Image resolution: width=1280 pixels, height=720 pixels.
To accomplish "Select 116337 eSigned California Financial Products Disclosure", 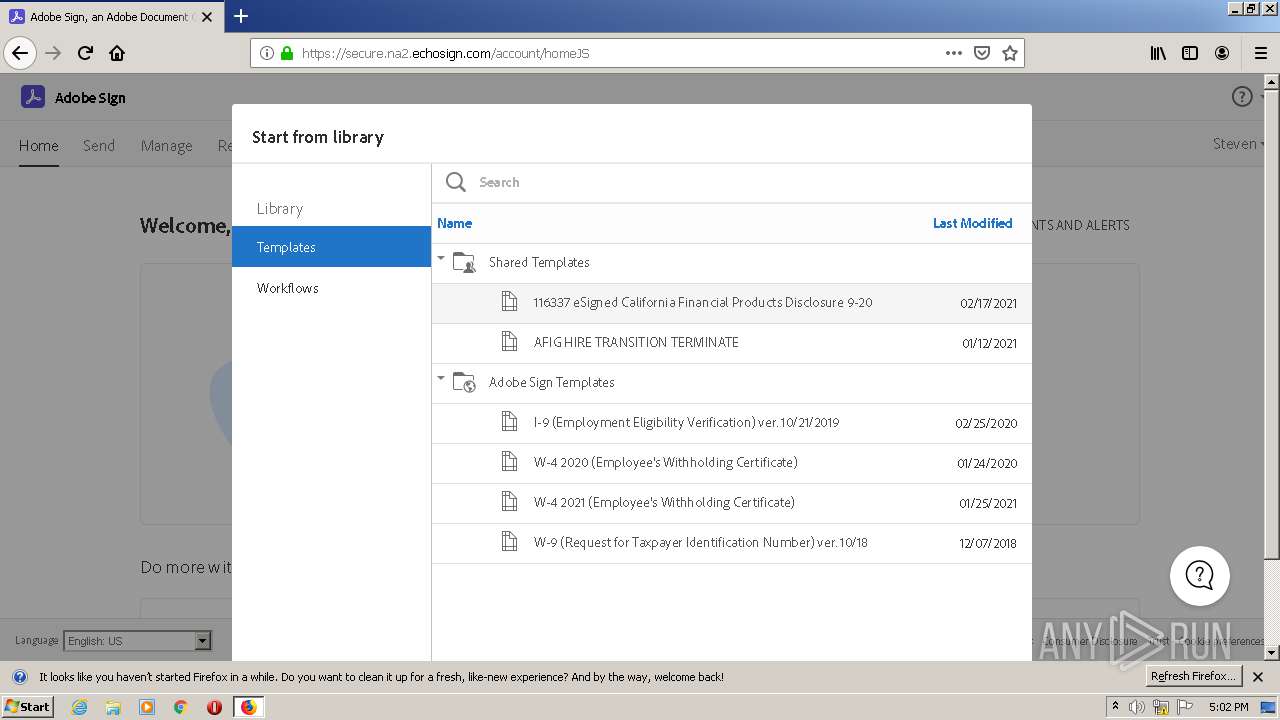I will [x=731, y=303].
